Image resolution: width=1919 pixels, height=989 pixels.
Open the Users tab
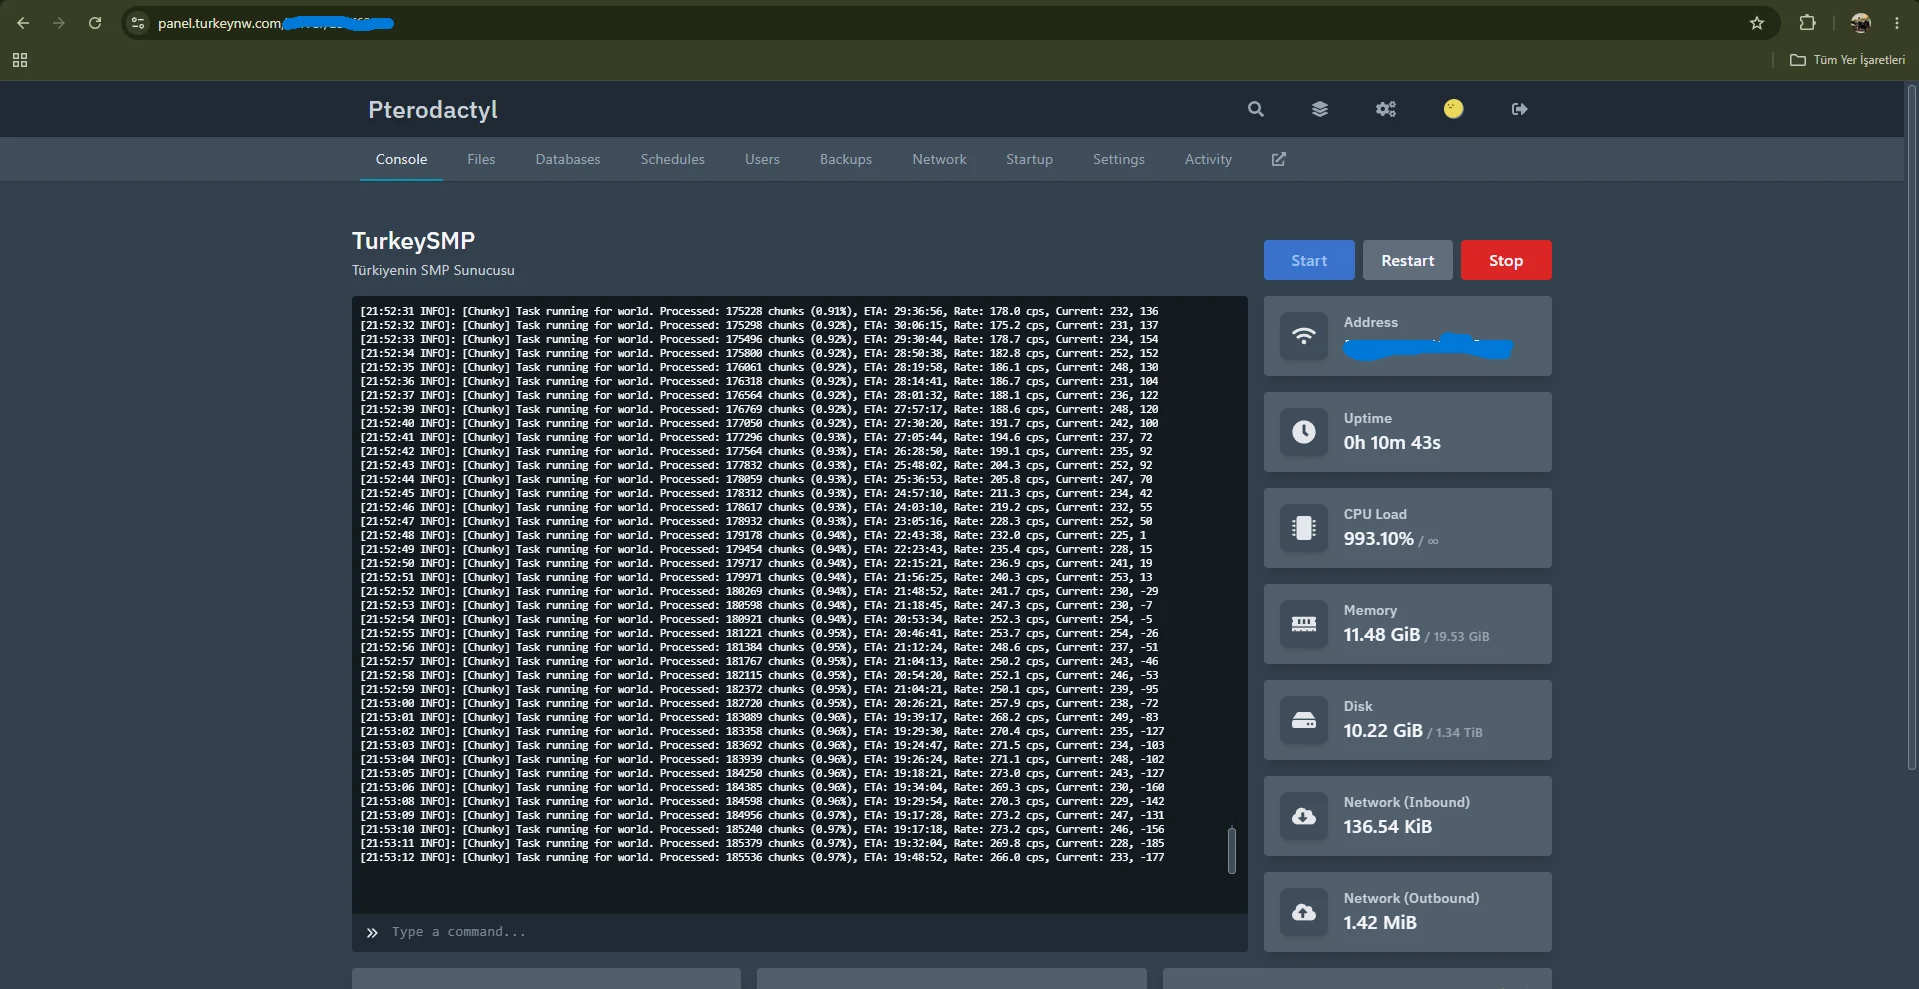pos(762,159)
